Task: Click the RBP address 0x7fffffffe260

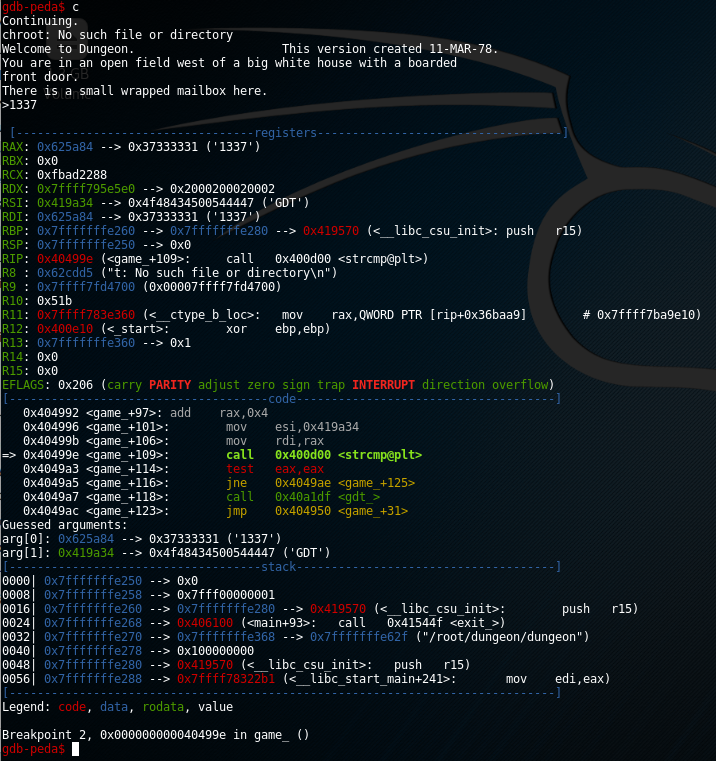Action: pos(86,231)
